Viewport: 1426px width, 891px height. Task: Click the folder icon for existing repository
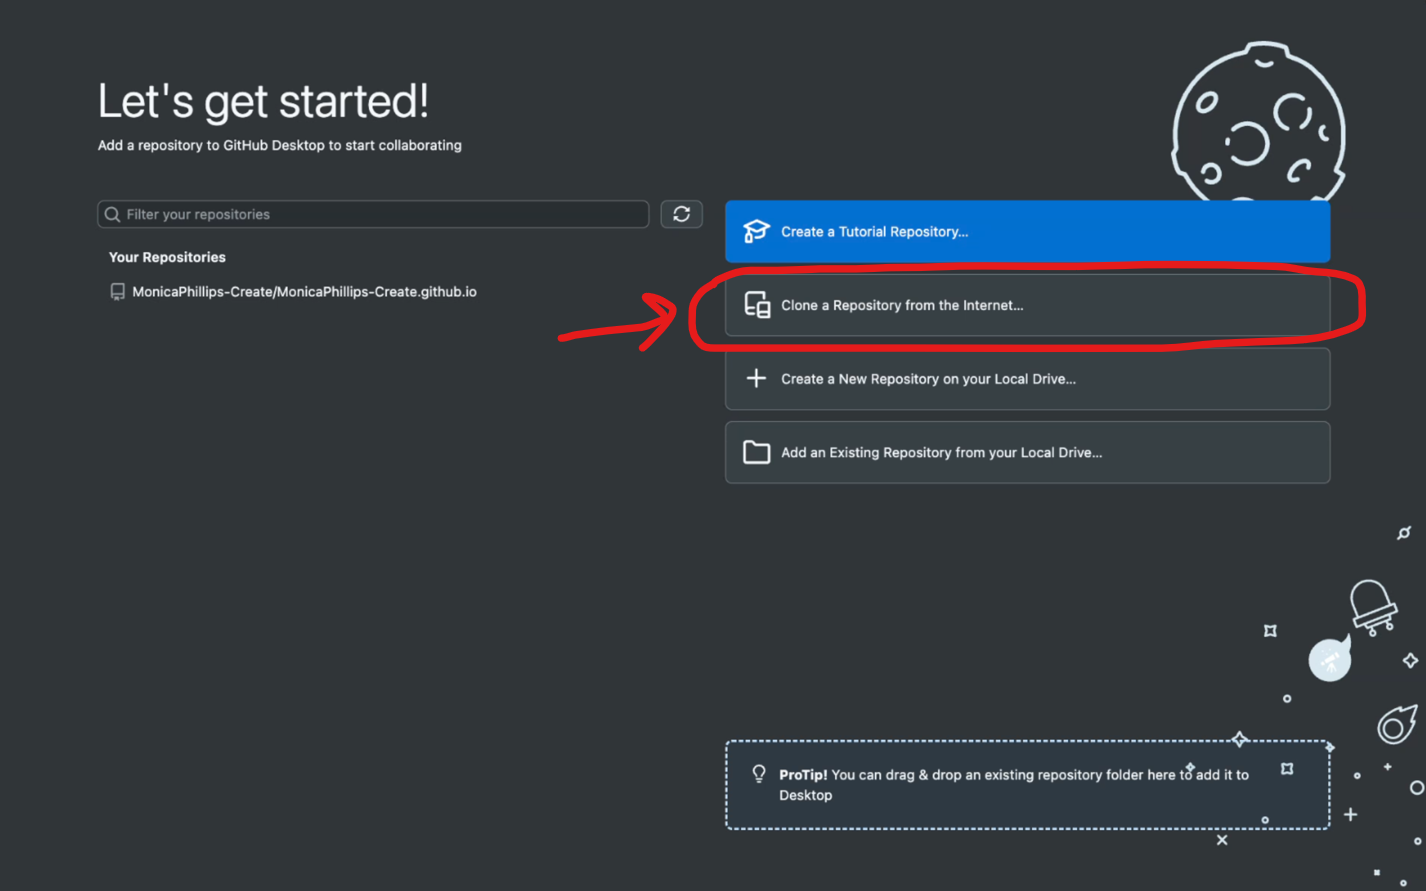(x=756, y=452)
